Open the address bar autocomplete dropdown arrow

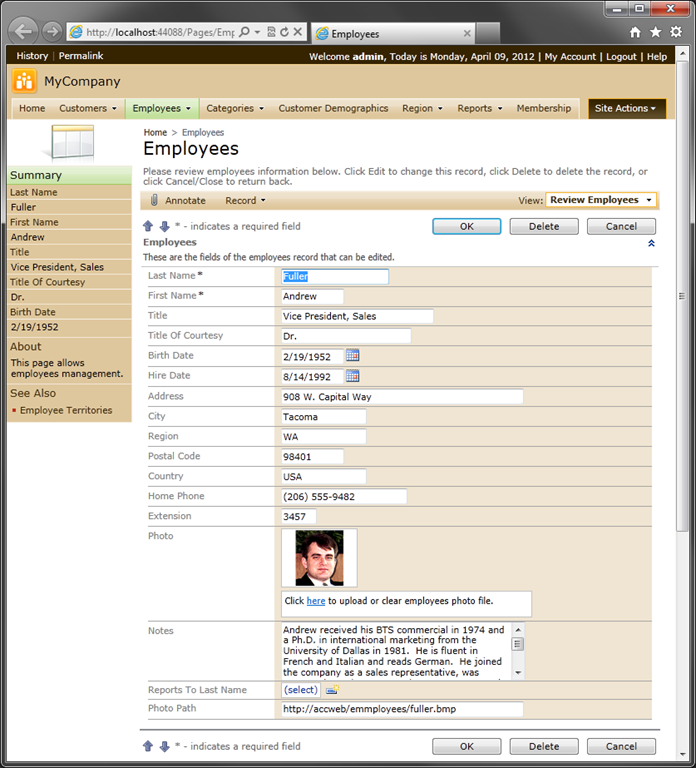tap(258, 32)
